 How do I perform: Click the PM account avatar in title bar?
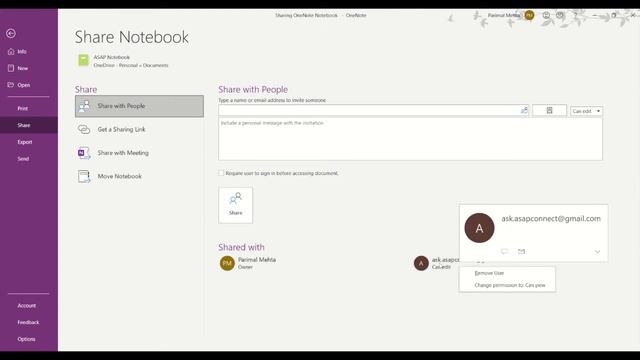click(529, 16)
